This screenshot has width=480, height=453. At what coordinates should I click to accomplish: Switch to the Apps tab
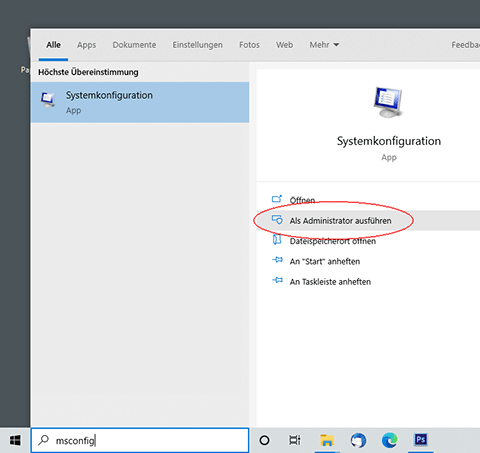point(86,45)
